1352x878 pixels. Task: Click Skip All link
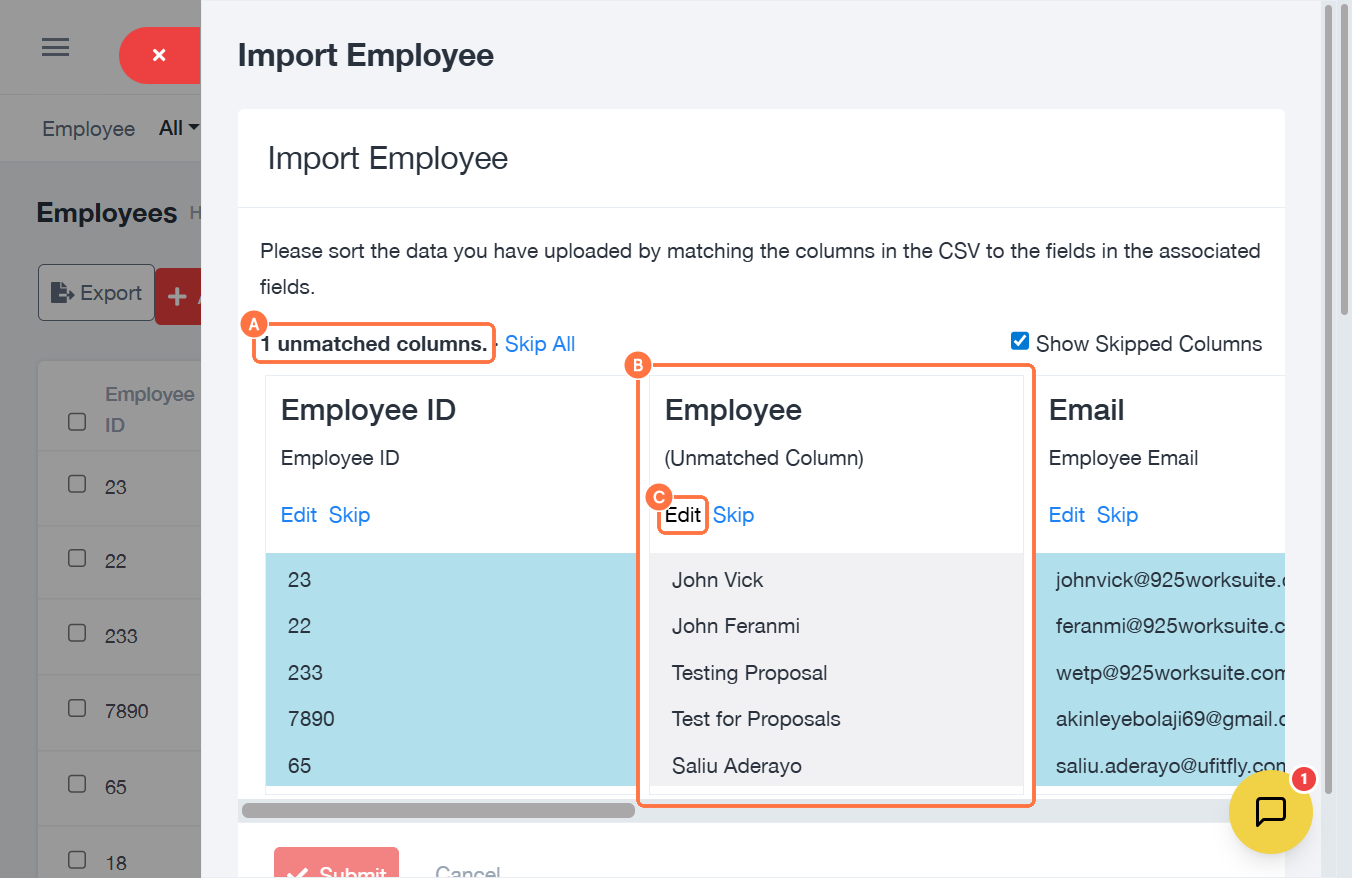coord(540,344)
